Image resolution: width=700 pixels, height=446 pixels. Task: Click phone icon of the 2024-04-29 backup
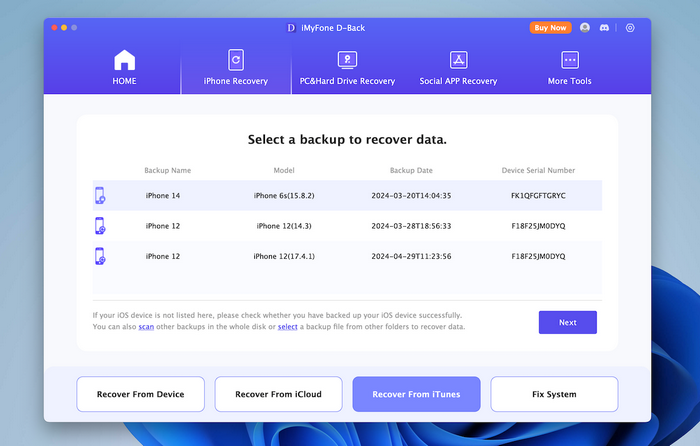[x=100, y=256]
